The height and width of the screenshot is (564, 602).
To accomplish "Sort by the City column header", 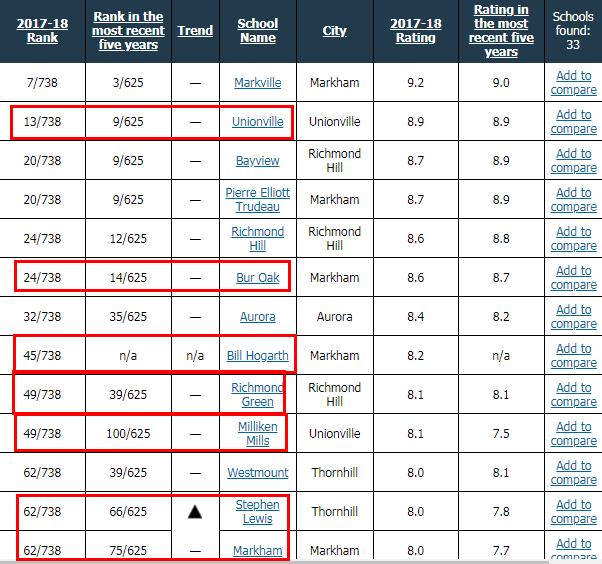I will (x=335, y=30).
